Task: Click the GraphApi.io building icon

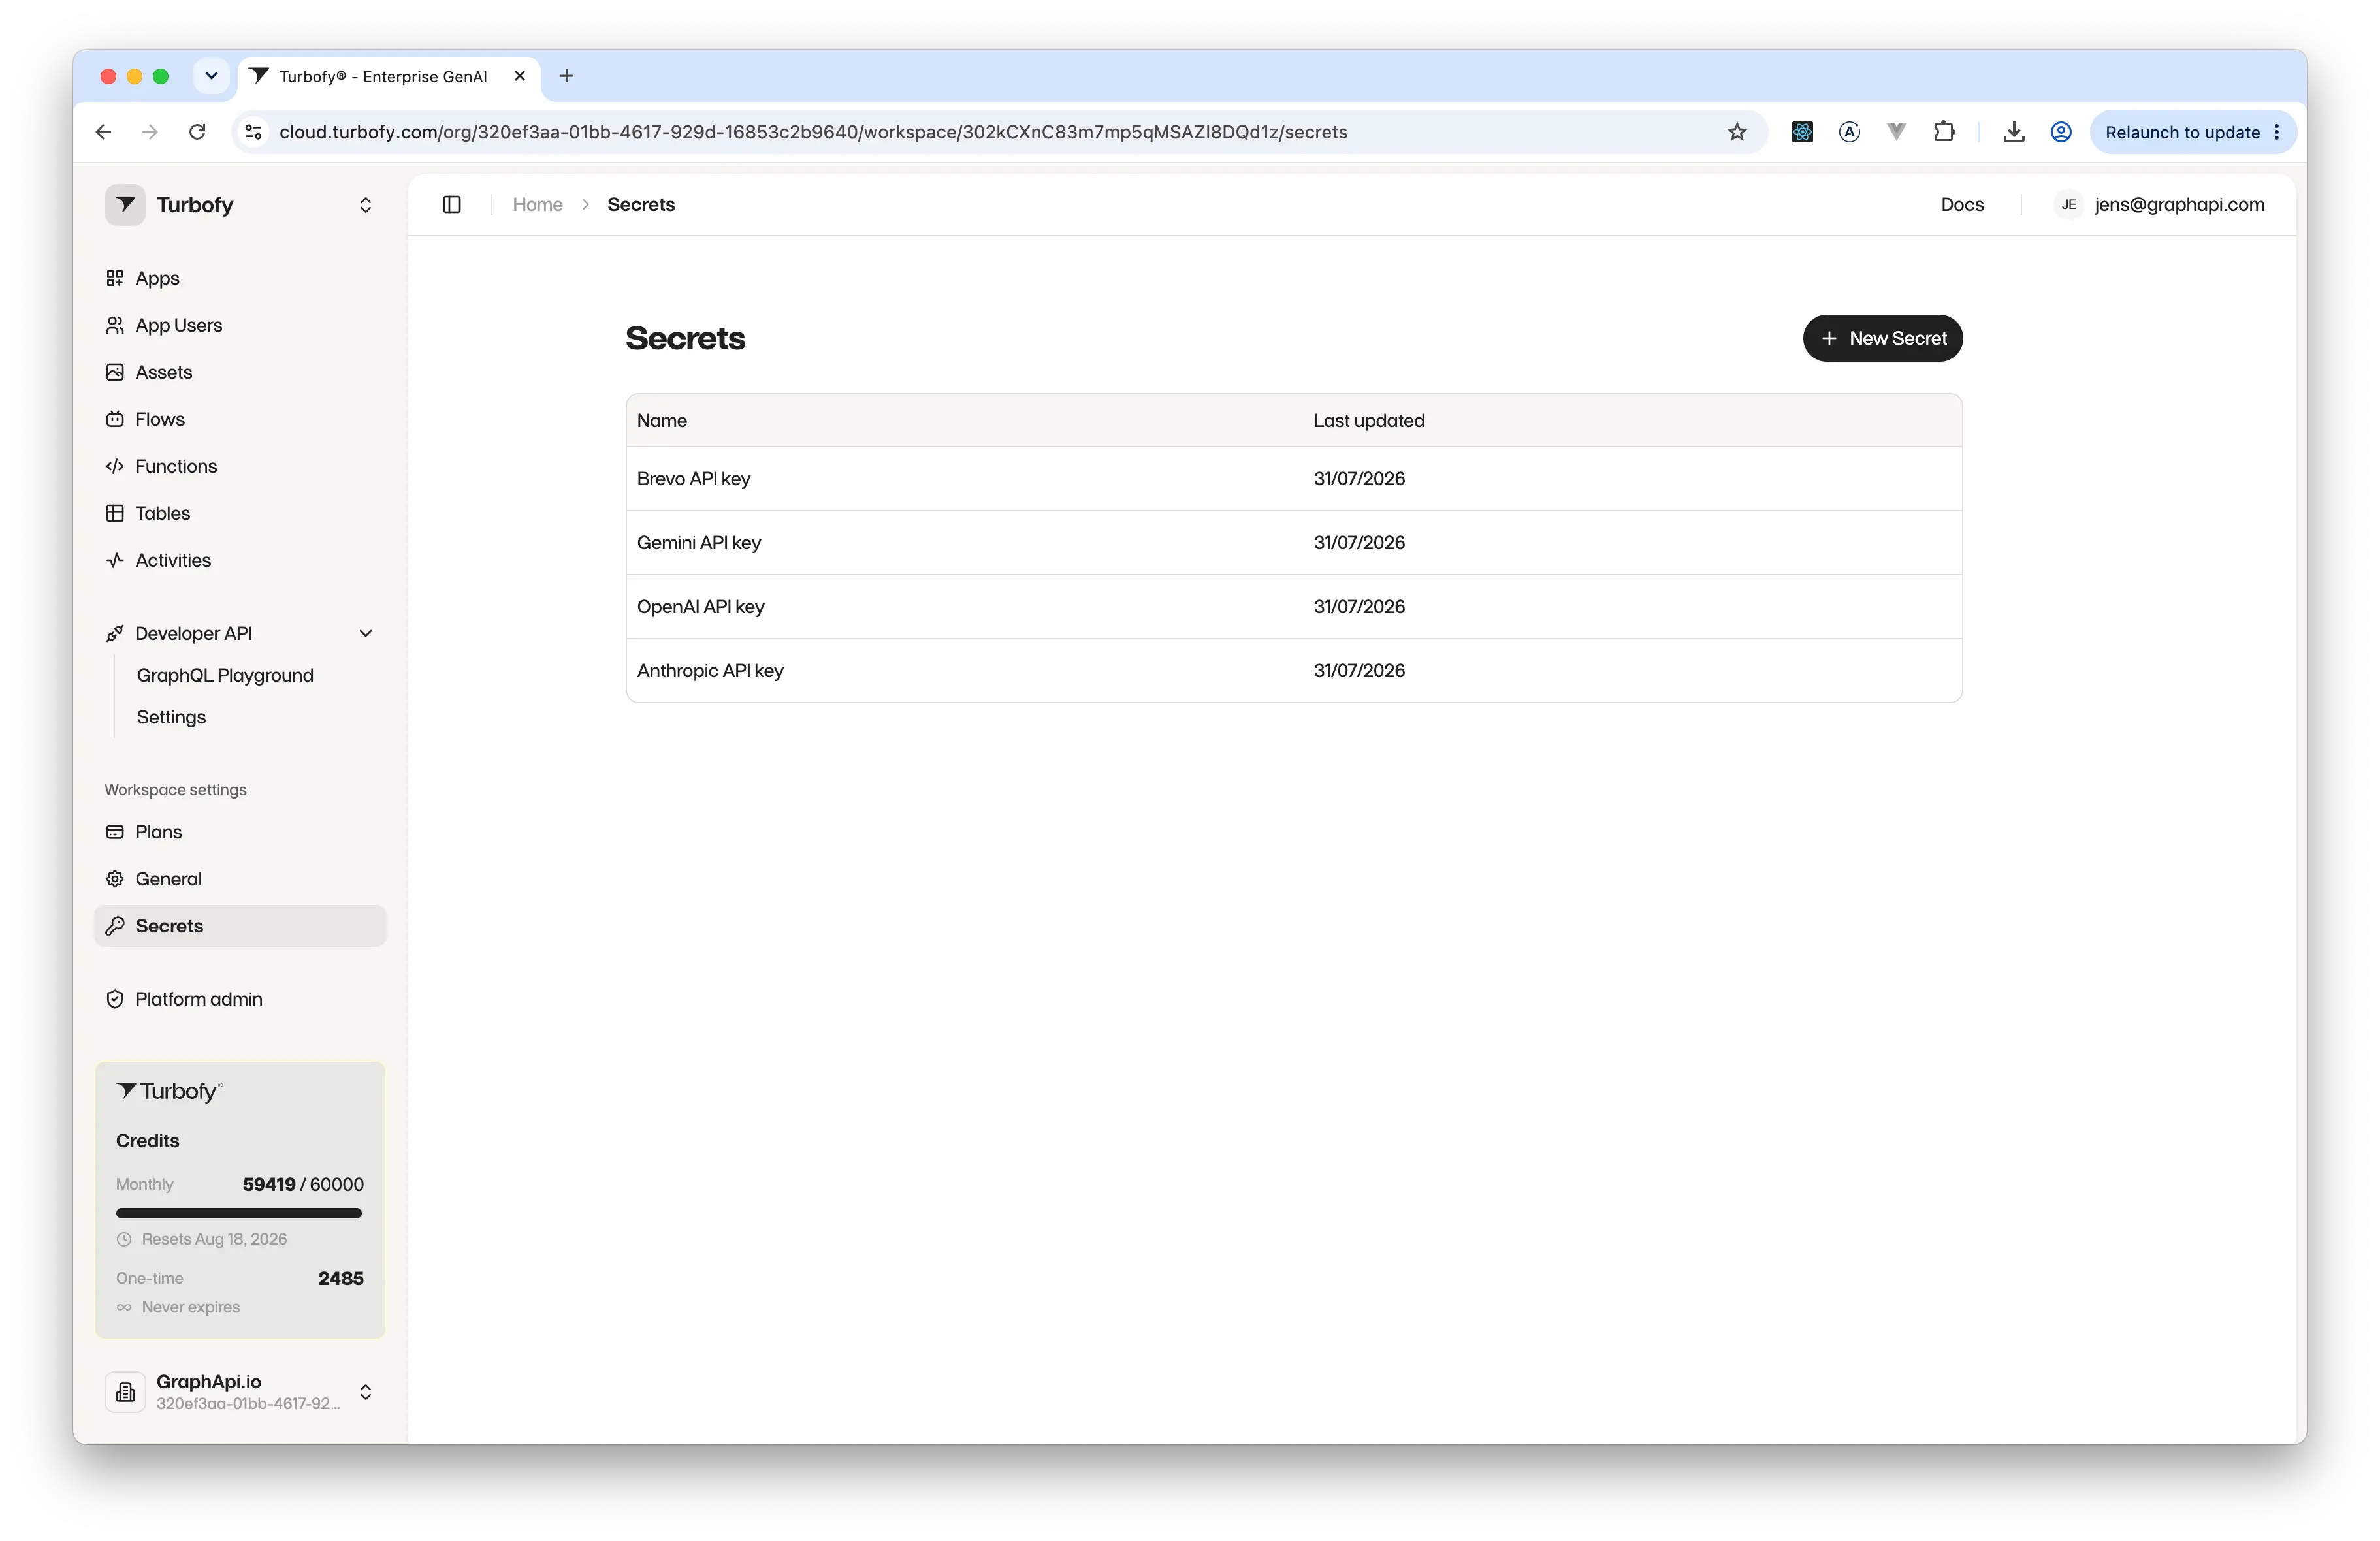Action: pyautogui.click(x=125, y=1392)
